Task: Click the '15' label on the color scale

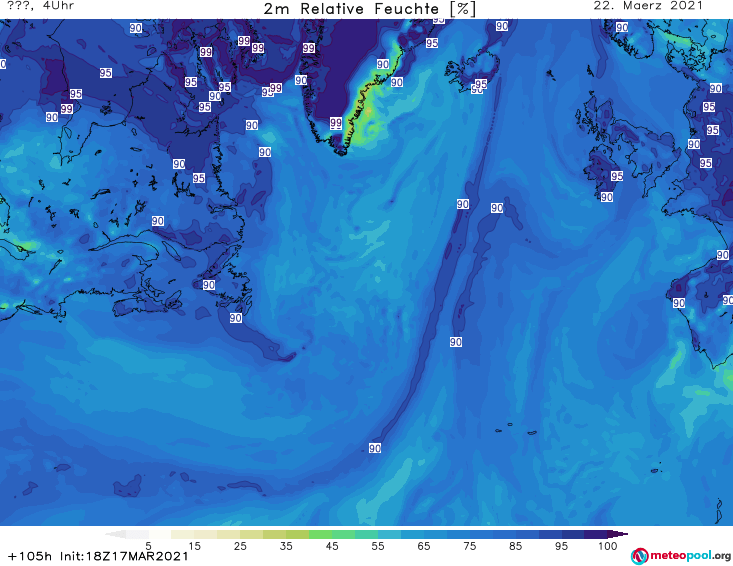Action: 194,546
